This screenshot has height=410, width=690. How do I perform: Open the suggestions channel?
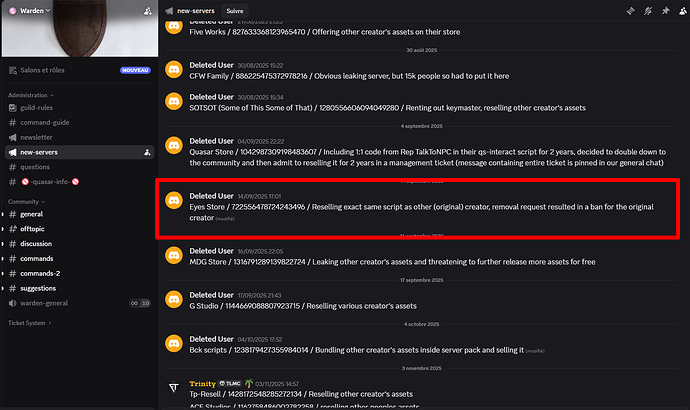pyautogui.click(x=41, y=286)
